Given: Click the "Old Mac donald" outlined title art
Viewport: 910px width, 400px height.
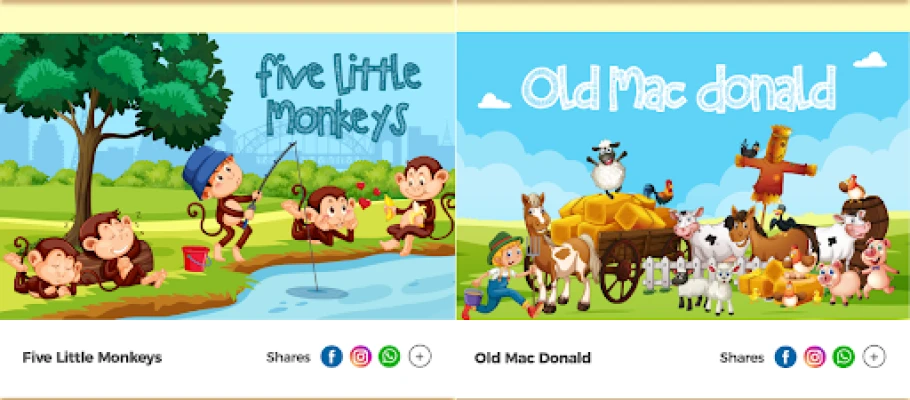Looking at the screenshot, I should tap(679, 88).
